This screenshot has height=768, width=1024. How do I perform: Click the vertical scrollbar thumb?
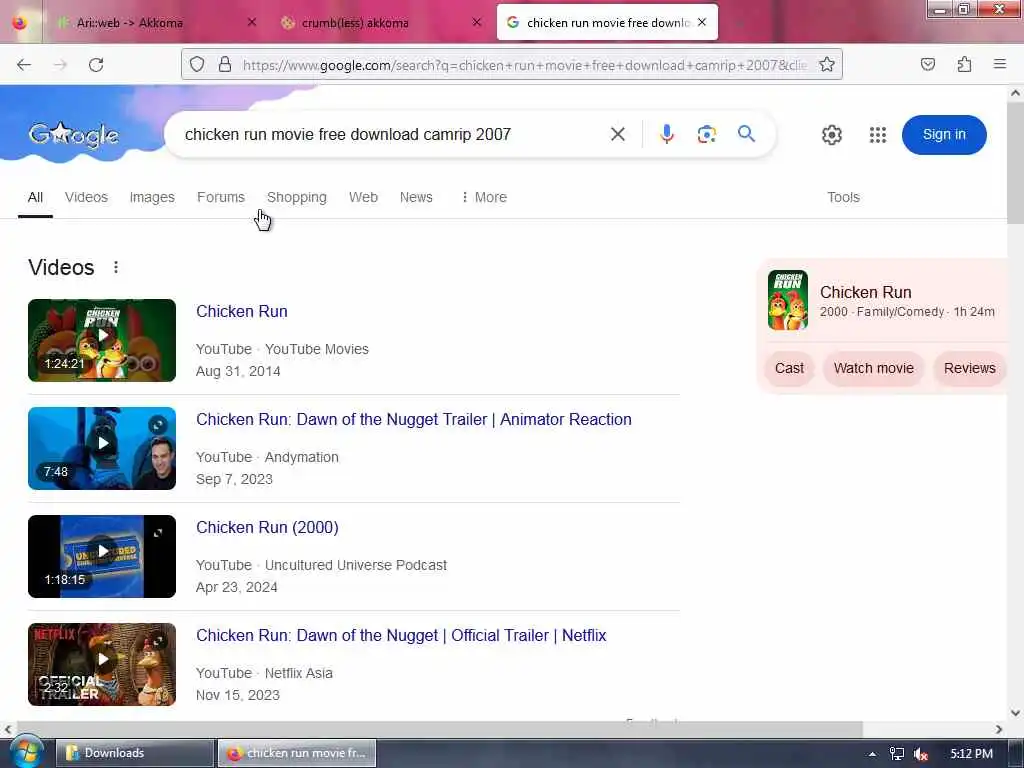(x=1015, y=162)
